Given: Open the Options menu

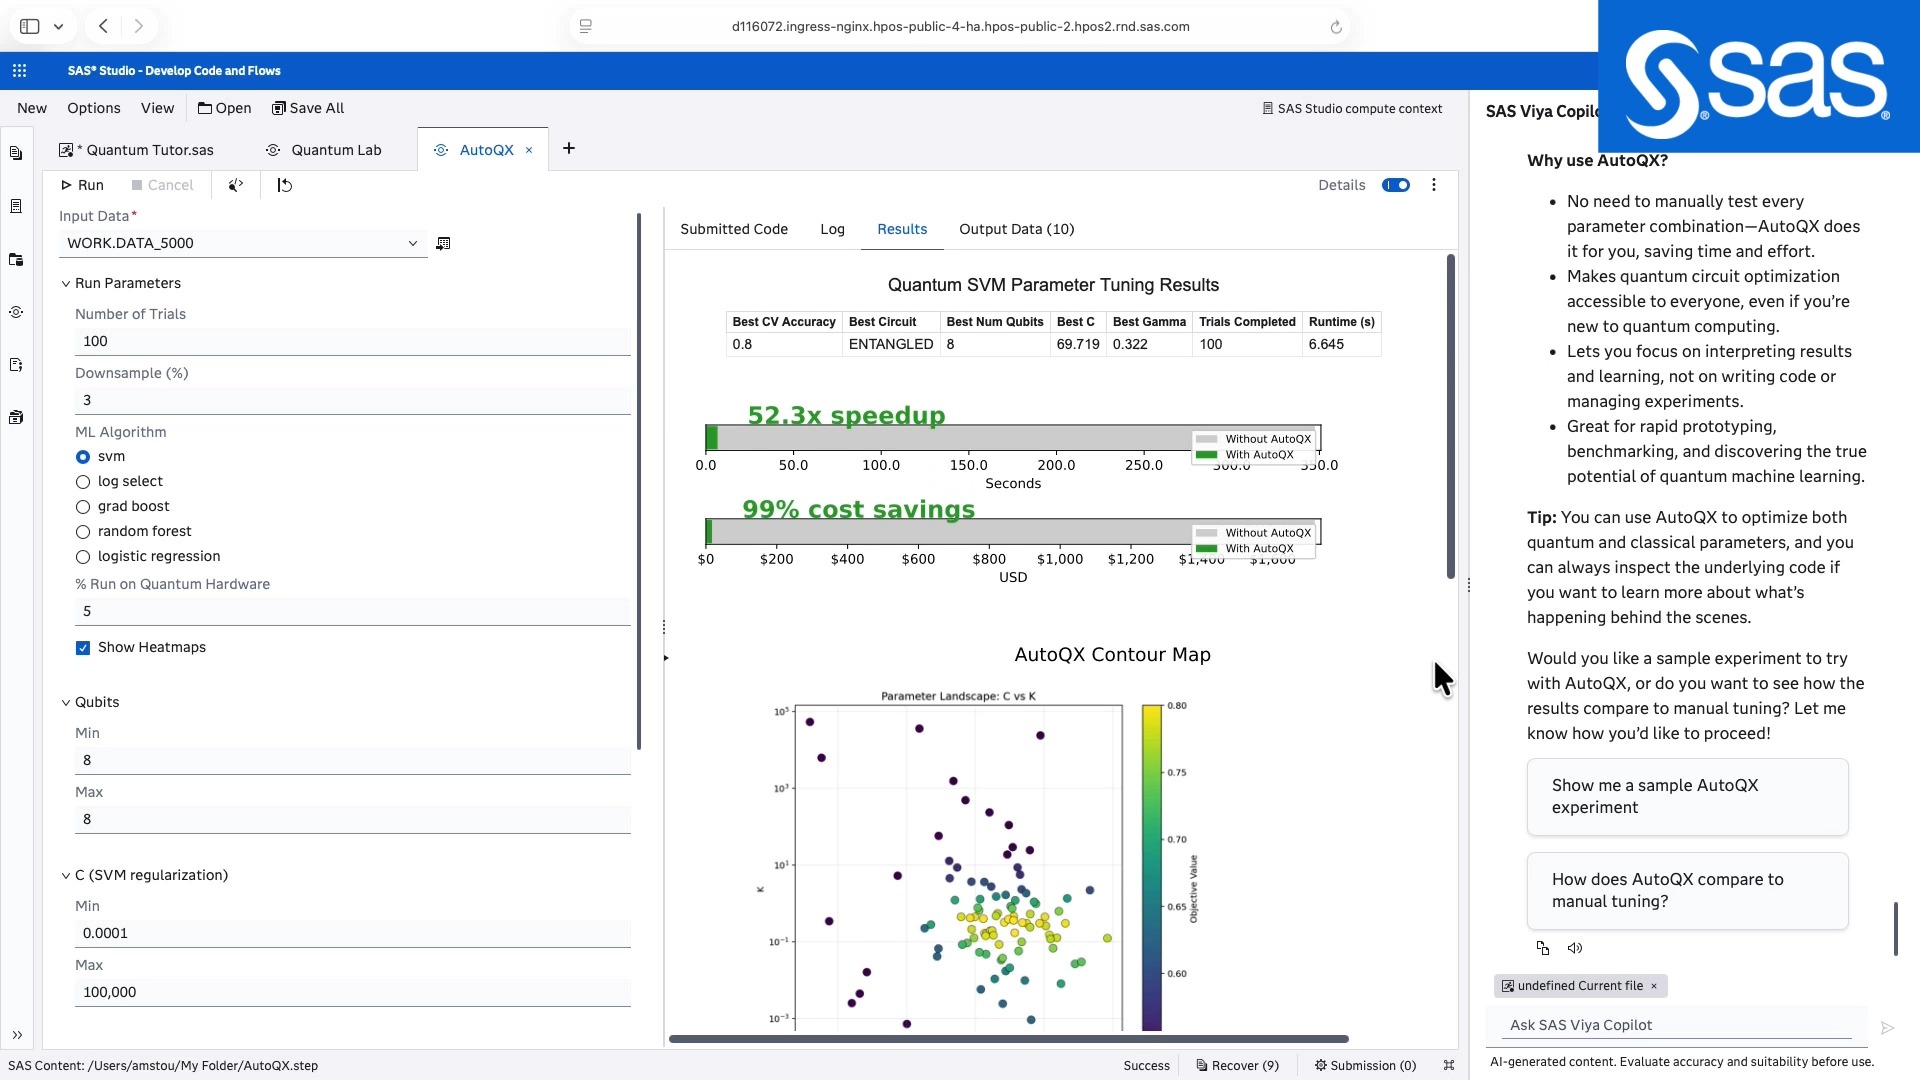Looking at the screenshot, I should click(93, 108).
